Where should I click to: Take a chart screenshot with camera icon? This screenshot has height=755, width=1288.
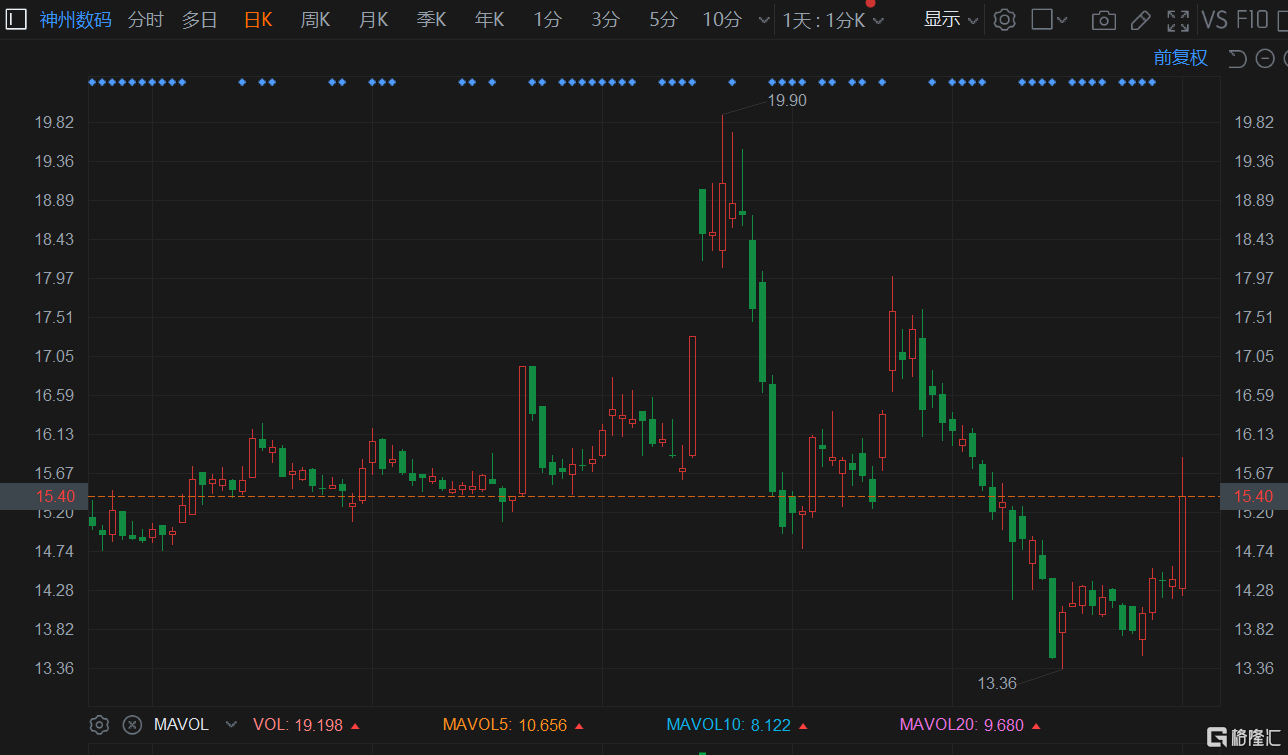[x=1104, y=20]
